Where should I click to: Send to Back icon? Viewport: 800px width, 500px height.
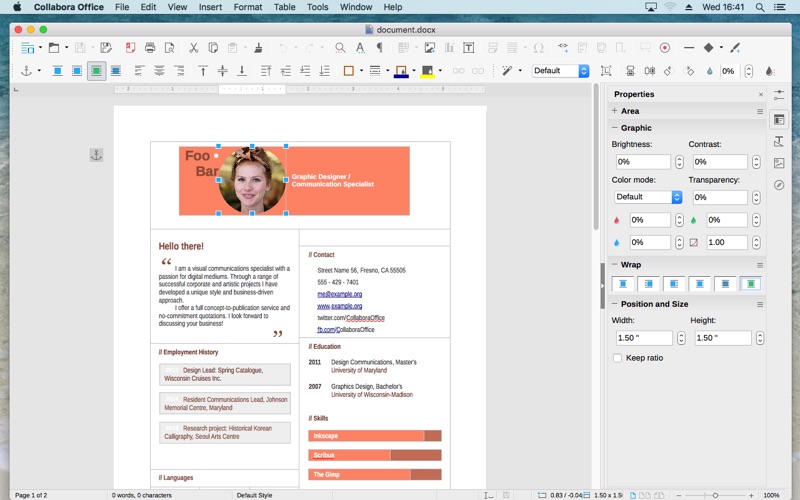tap(324, 71)
